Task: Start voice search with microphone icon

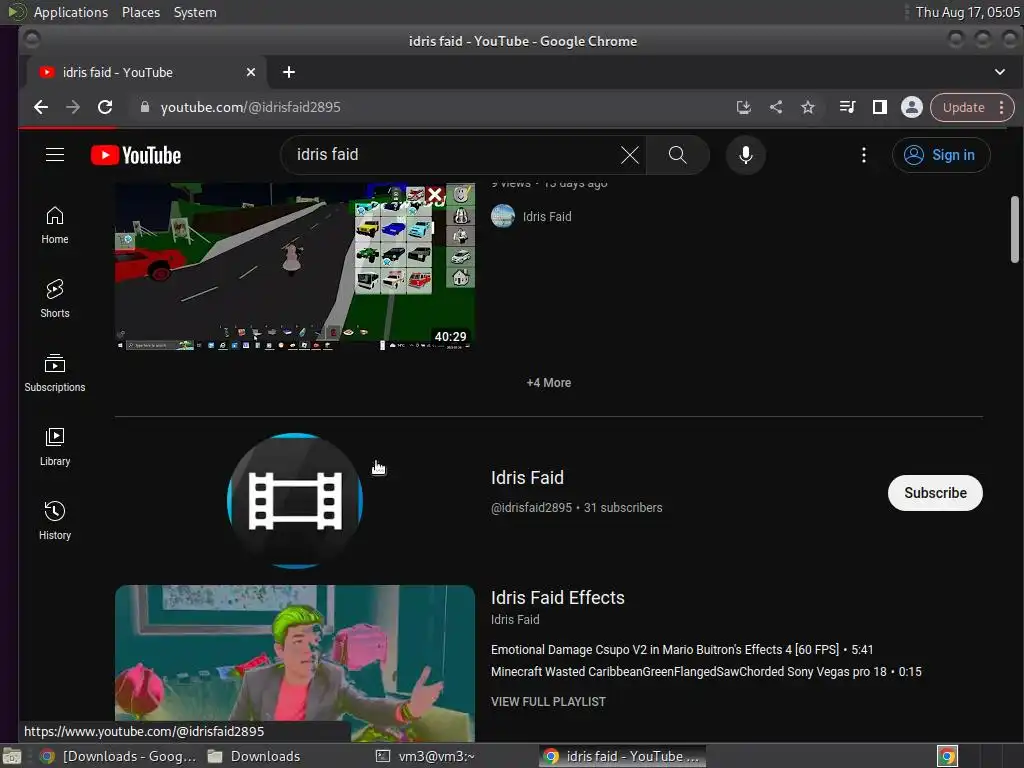Action: [x=745, y=155]
